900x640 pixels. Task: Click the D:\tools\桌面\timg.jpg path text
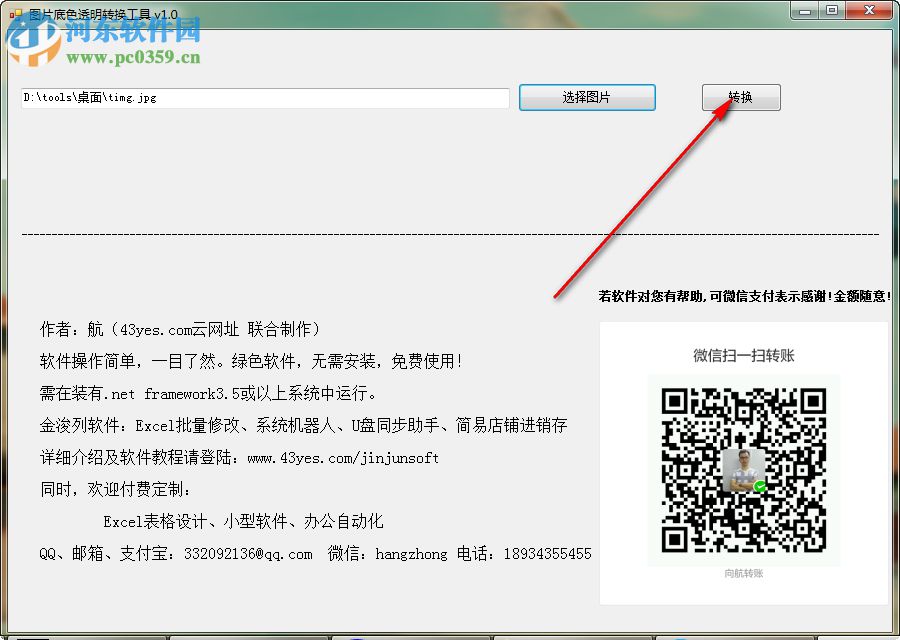click(85, 97)
